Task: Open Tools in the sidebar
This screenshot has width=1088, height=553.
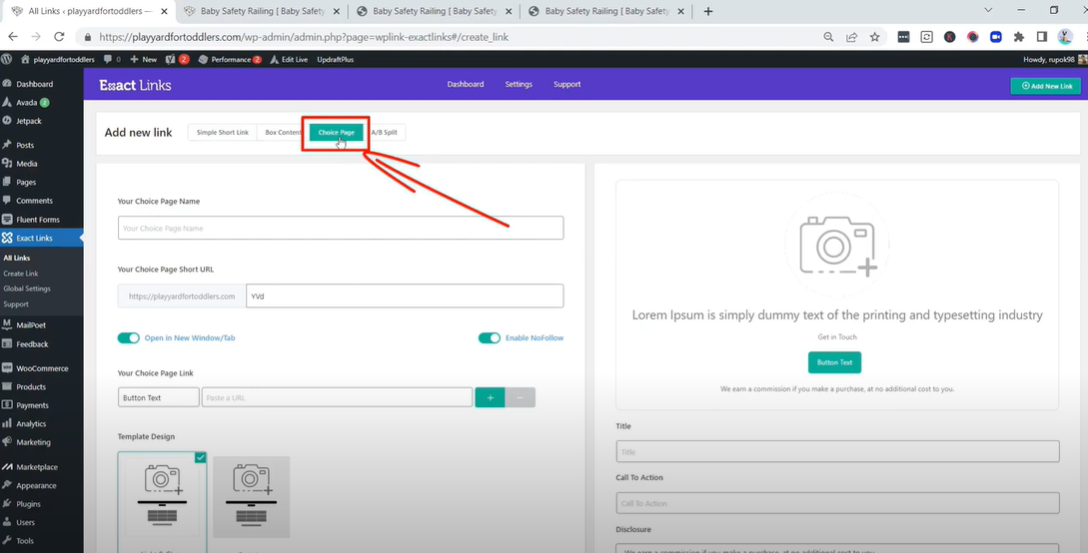Action: [x=24, y=541]
